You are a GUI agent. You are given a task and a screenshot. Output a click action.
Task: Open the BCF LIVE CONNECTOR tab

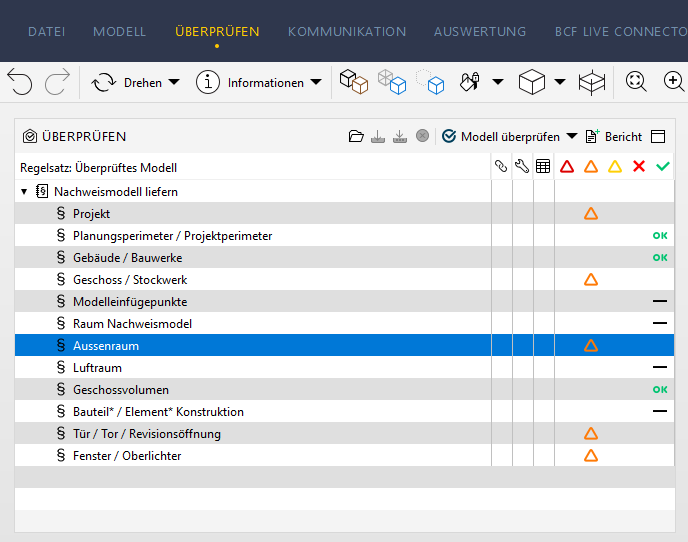click(x=621, y=32)
